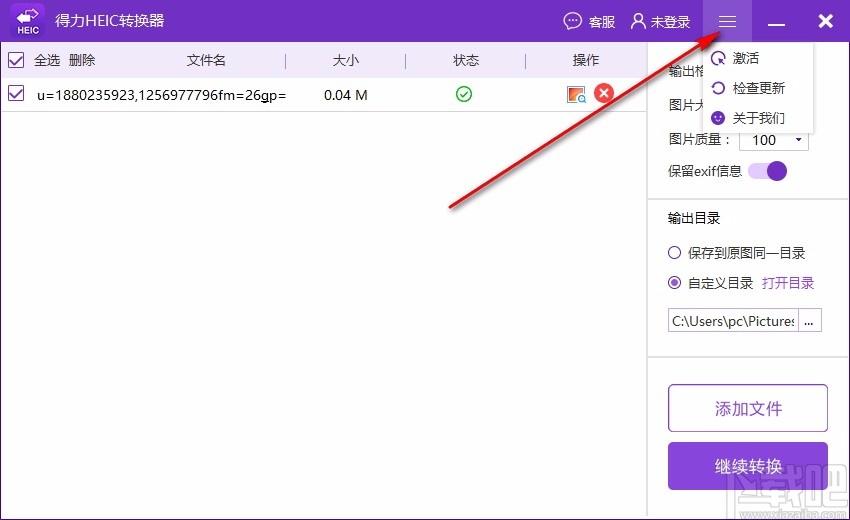The height and width of the screenshot is (520, 850).
Task: Uncheck the file row checkbox
Action: [x=16, y=93]
